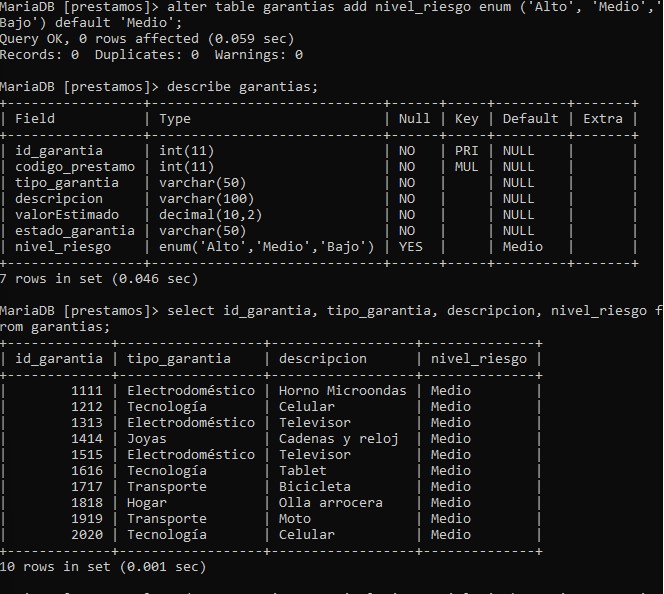The image size is (664, 594).
Task: Click the MUL key value for codigo_prestamo
Action: [x=466, y=167]
